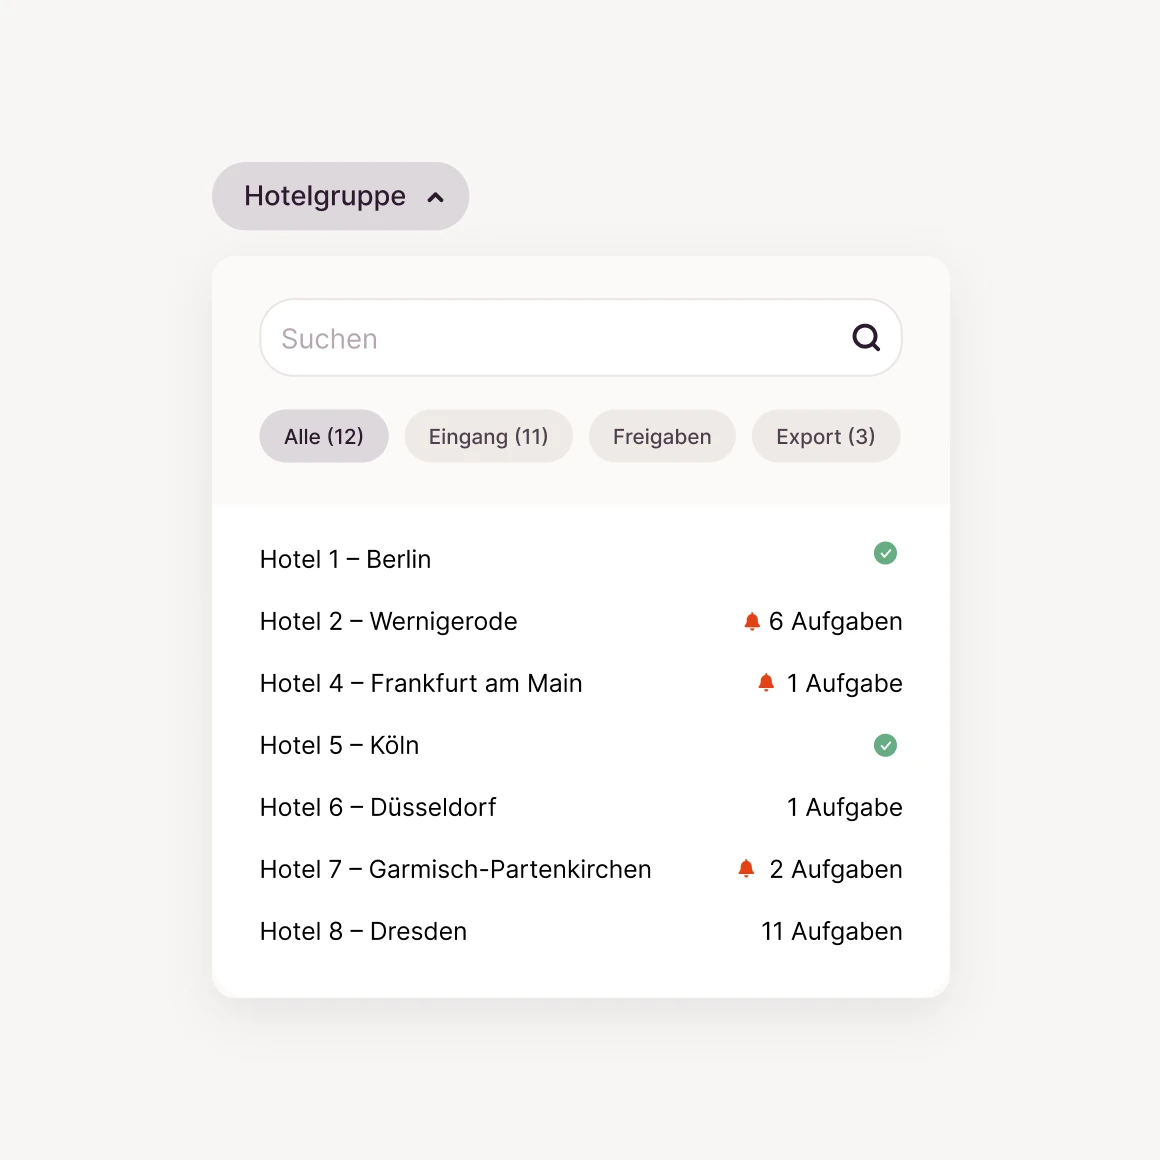Click 1 Aufgabe next to Düsseldorf
The height and width of the screenshot is (1160, 1160).
coord(844,807)
